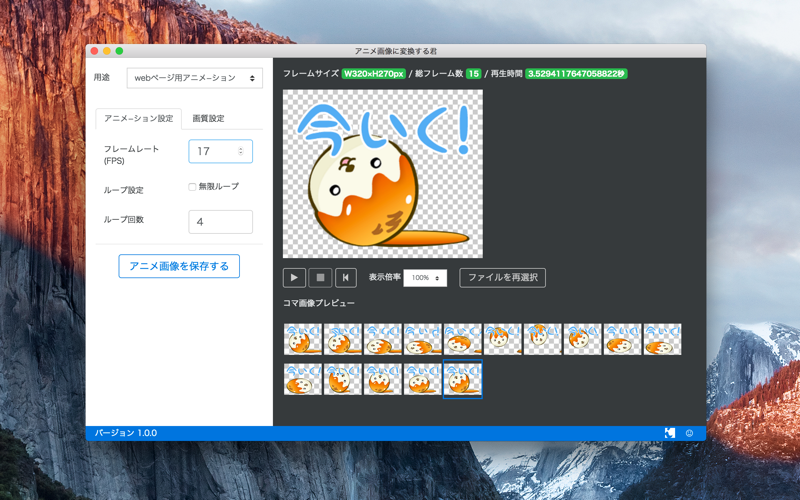Click the smiley face icon in the status bar
This screenshot has width=800, height=500.
(x=689, y=433)
